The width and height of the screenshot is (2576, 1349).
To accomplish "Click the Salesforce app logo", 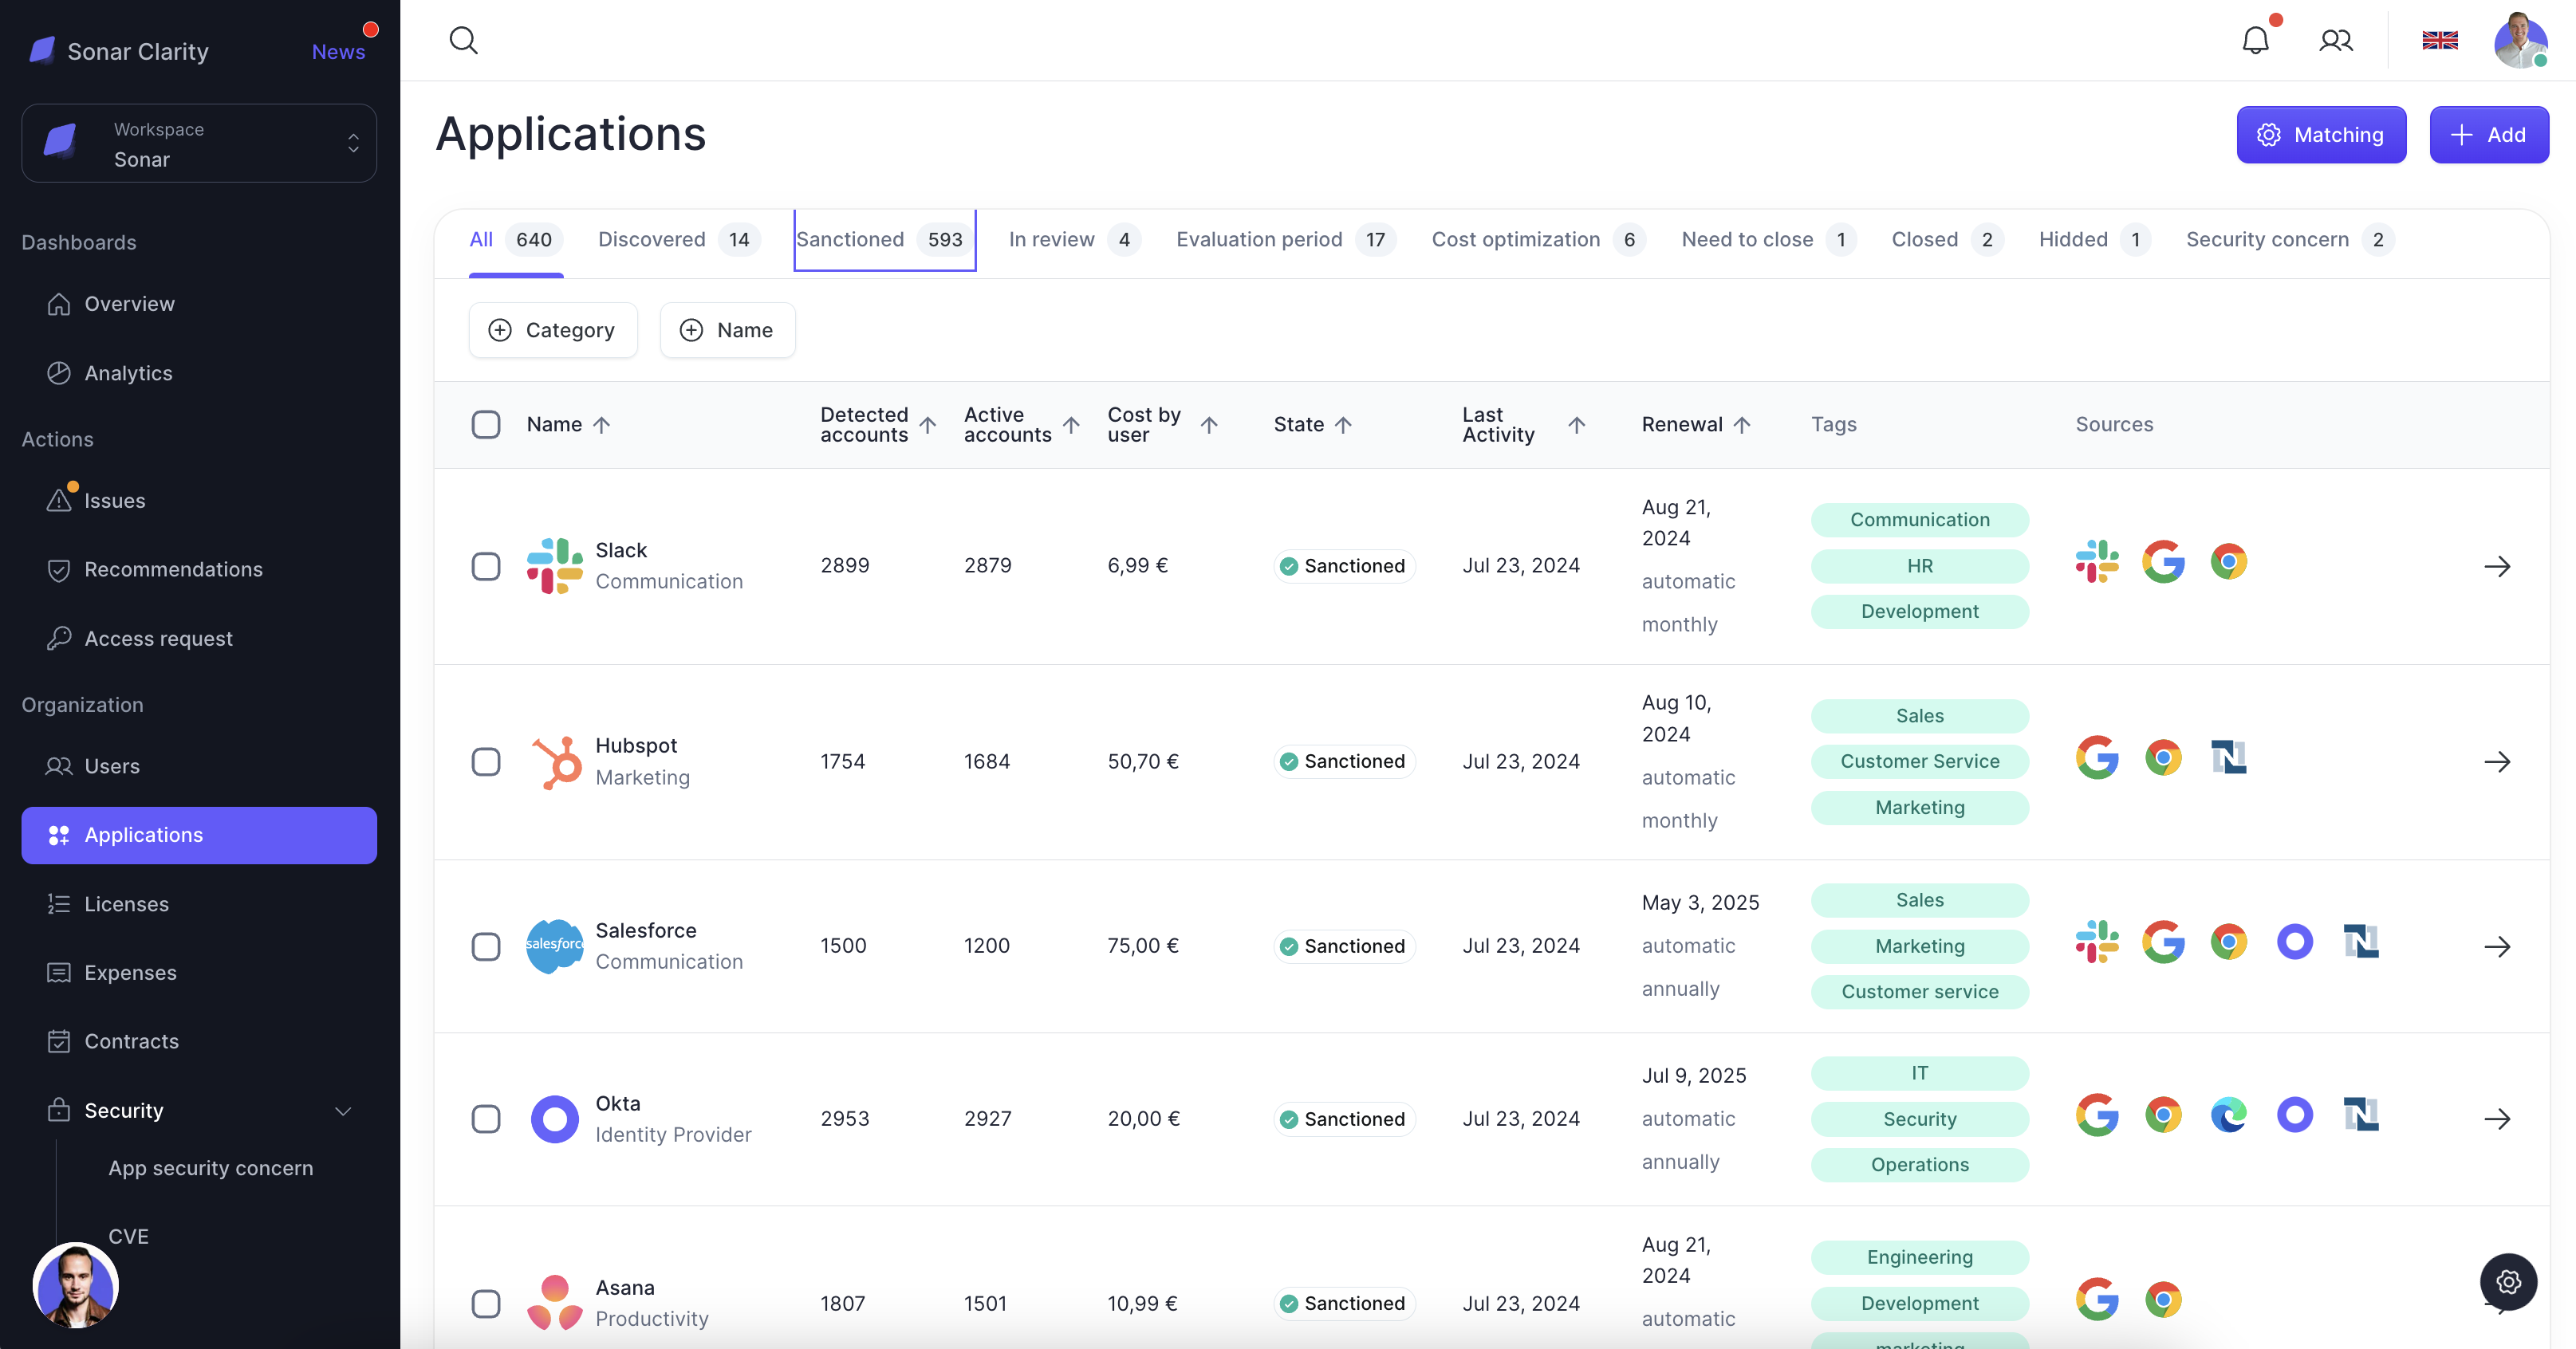I will (555, 945).
